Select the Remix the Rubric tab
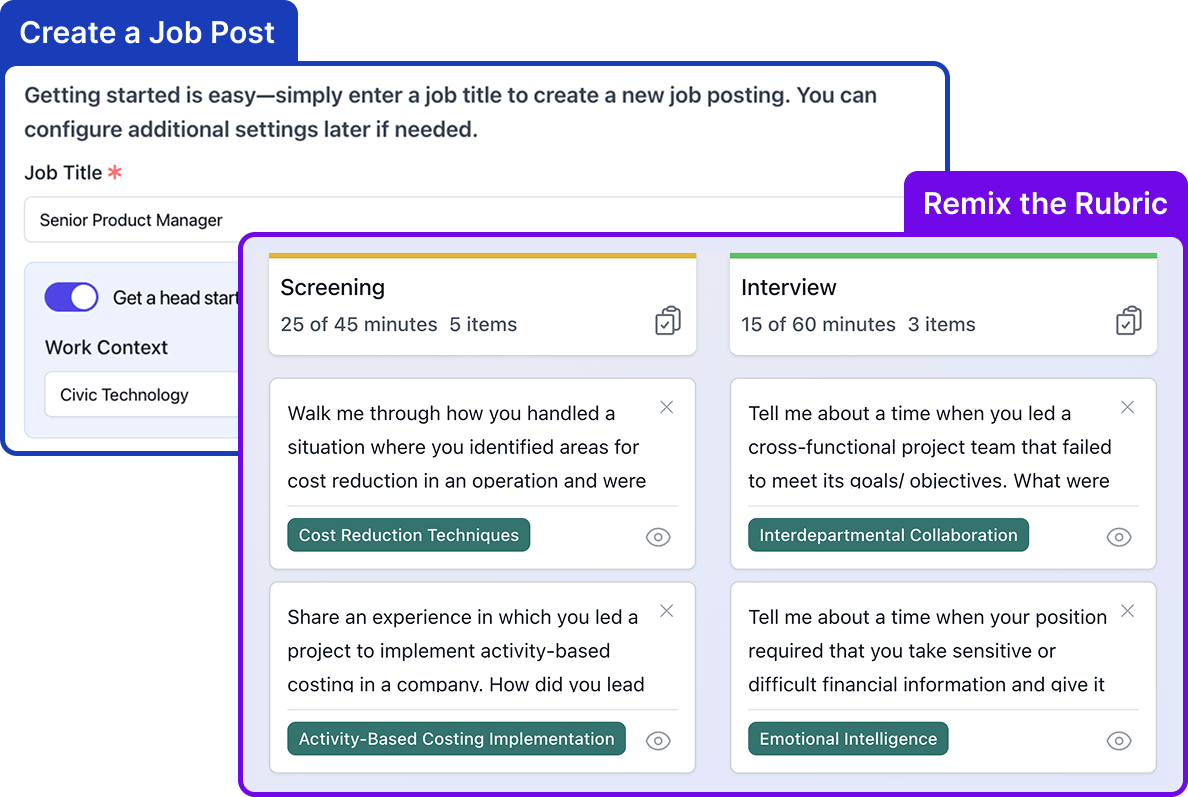This screenshot has width=1188, height=797. (1045, 203)
